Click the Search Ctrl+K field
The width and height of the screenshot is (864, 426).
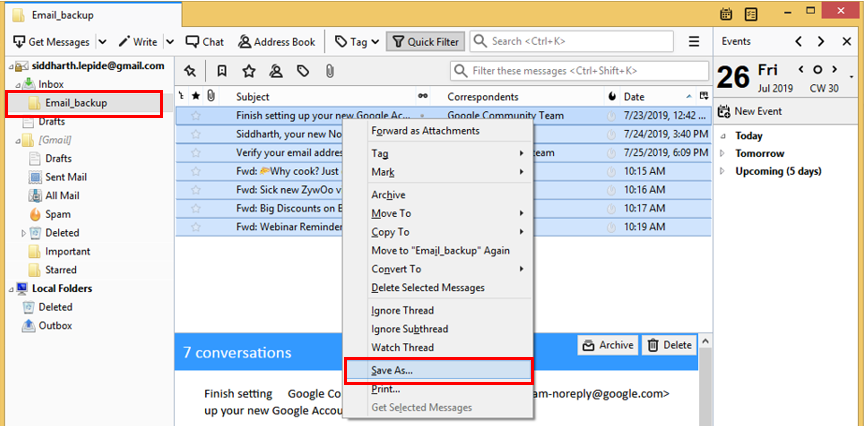click(571, 41)
